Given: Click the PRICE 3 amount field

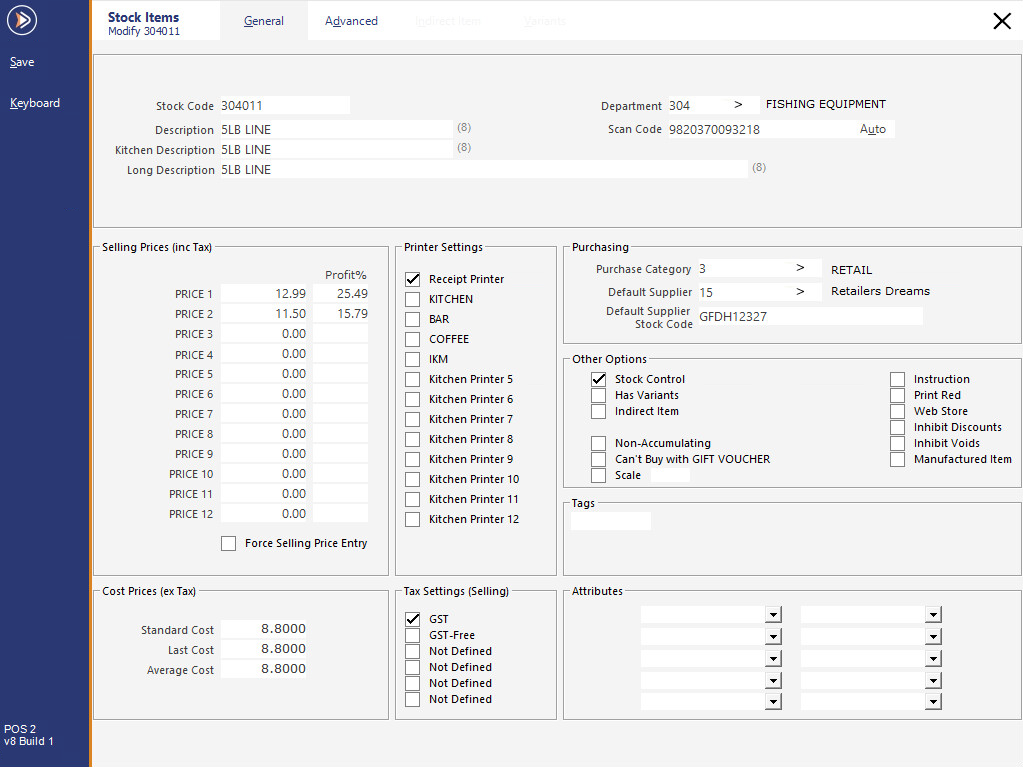Looking at the screenshot, I should pyautogui.click(x=264, y=334).
